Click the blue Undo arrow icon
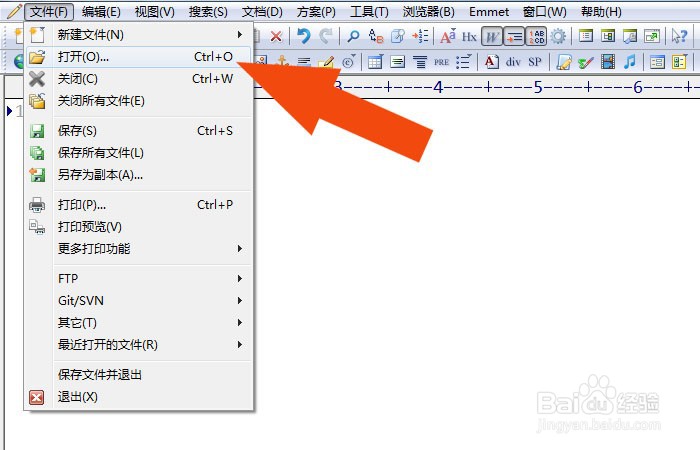This screenshot has height=450, width=700. [304, 36]
